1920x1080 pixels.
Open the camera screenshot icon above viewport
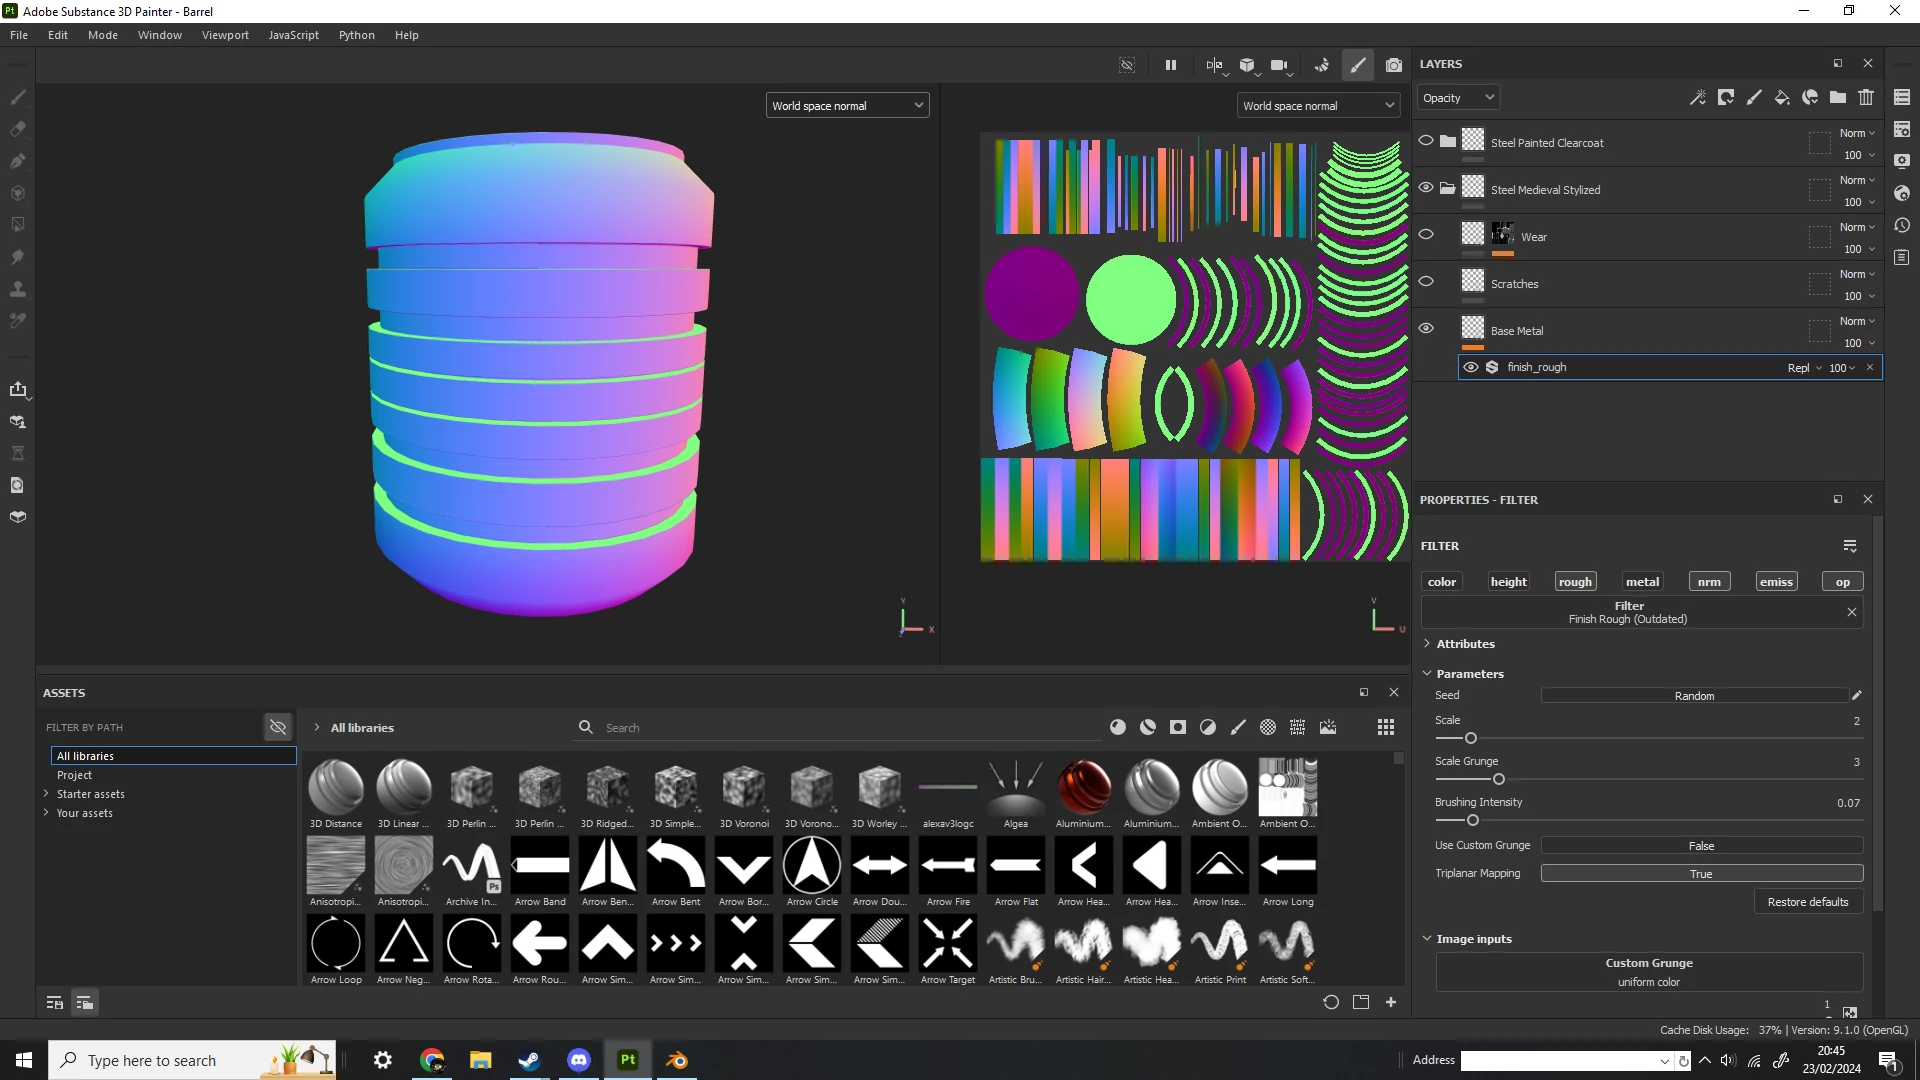coord(1393,65)
